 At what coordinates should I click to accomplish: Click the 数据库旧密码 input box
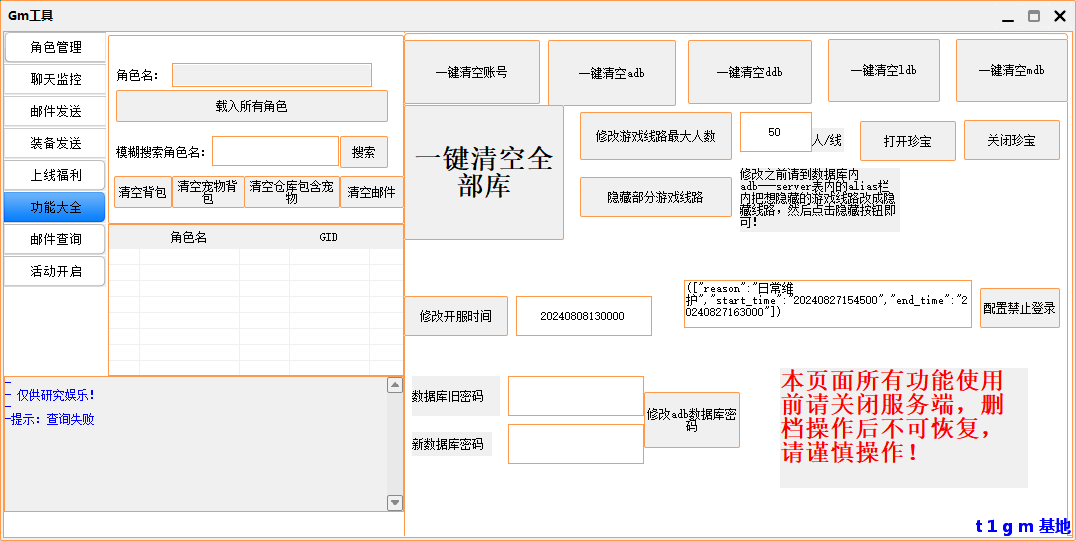[x=575, y=396]
